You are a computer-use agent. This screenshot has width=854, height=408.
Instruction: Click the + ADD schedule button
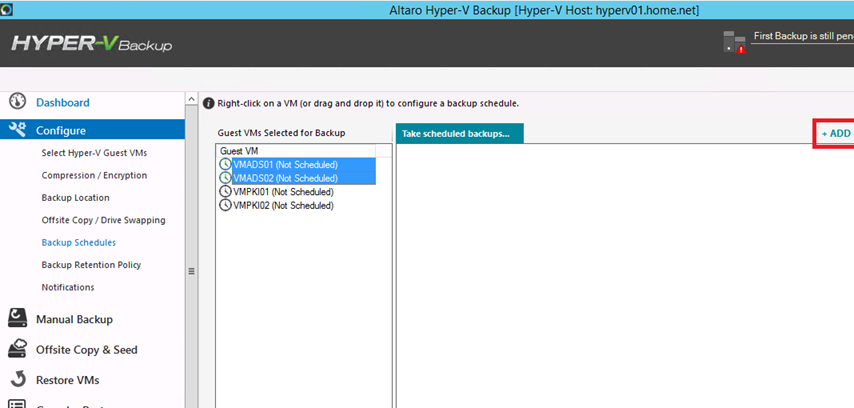[x=835, y=133]
